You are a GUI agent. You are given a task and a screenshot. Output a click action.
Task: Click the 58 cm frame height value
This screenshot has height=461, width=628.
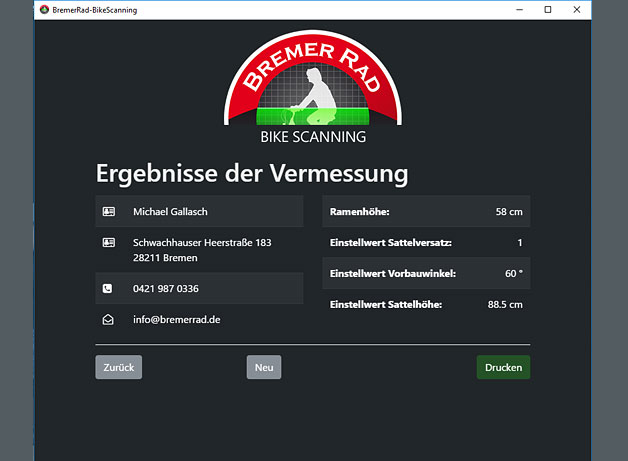coord(509,211)
